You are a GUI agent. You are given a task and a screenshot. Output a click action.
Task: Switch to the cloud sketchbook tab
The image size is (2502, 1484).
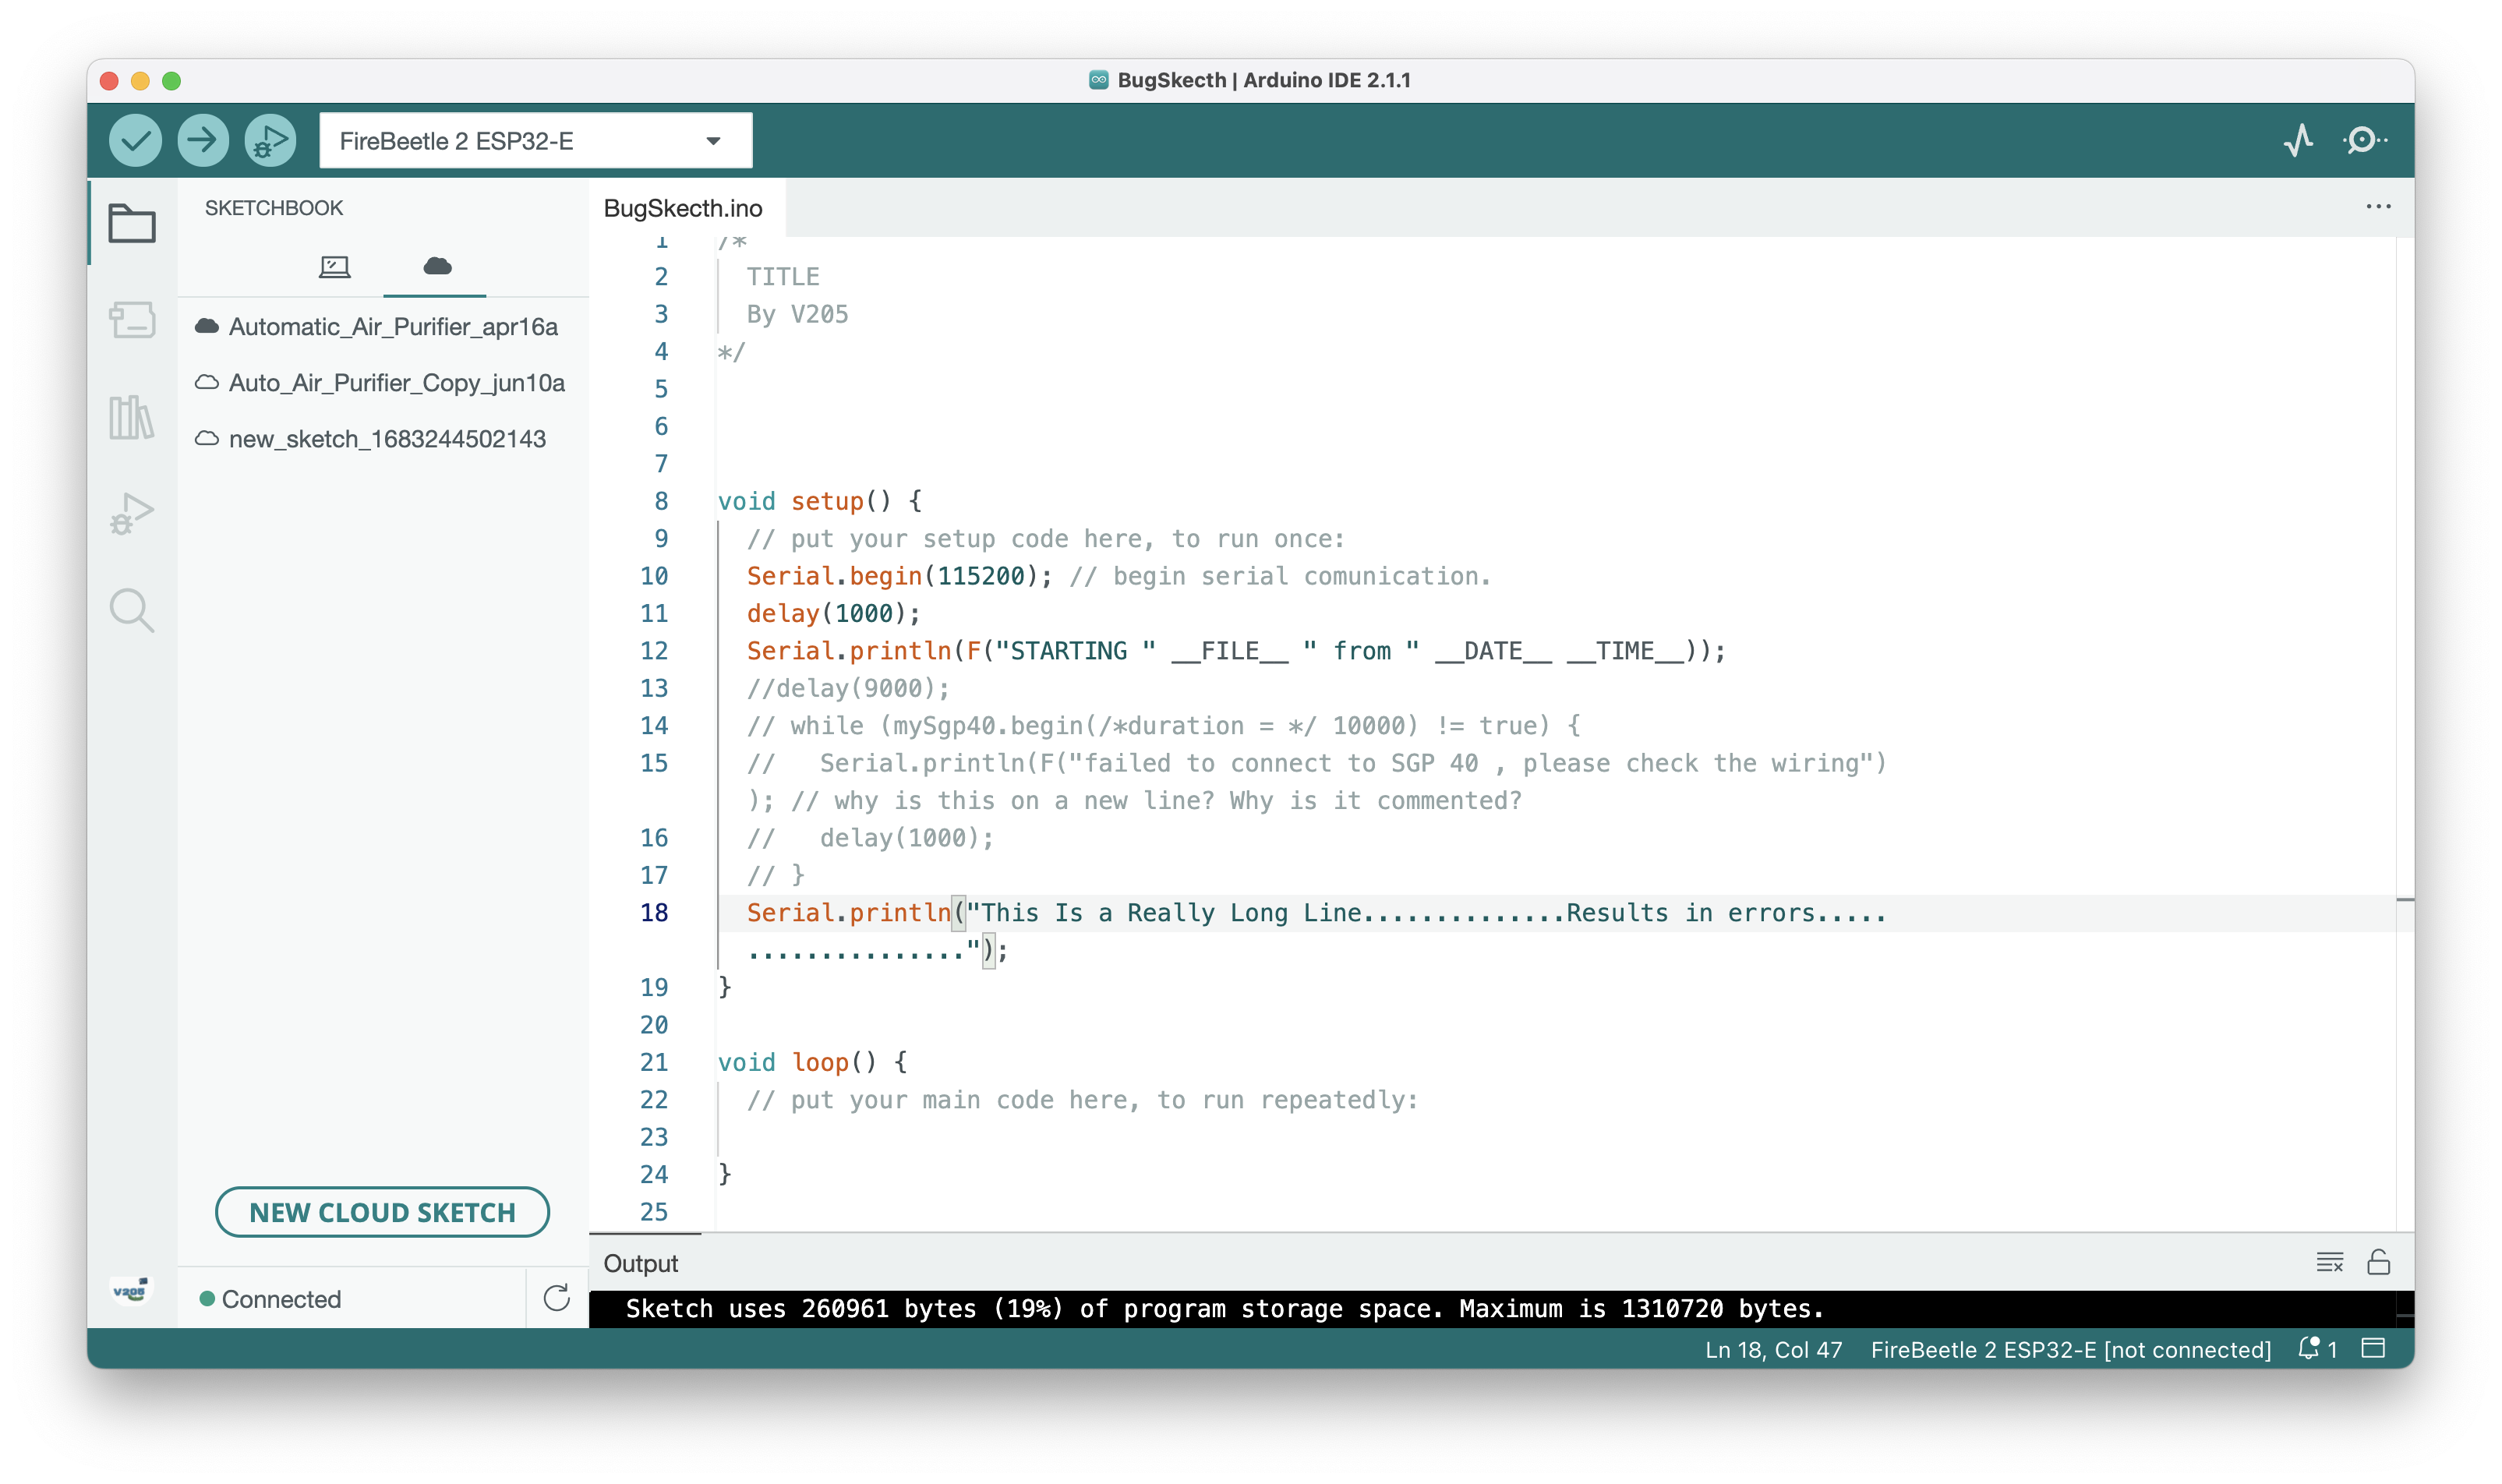point(437,266)
